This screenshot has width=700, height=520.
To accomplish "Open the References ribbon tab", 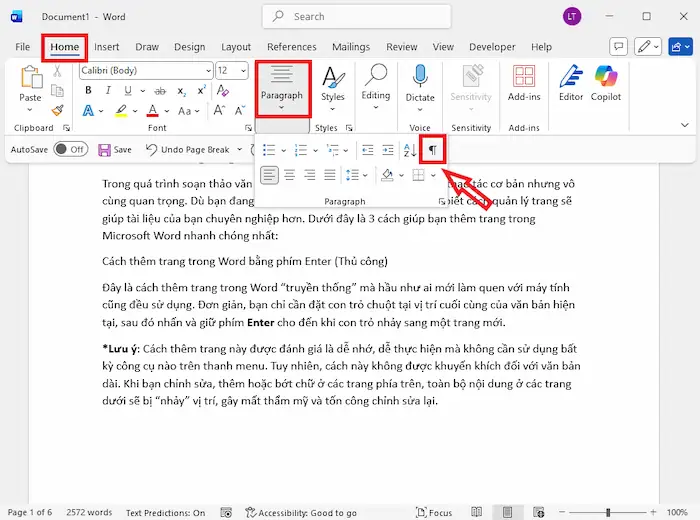I will [x=291, y=47].
